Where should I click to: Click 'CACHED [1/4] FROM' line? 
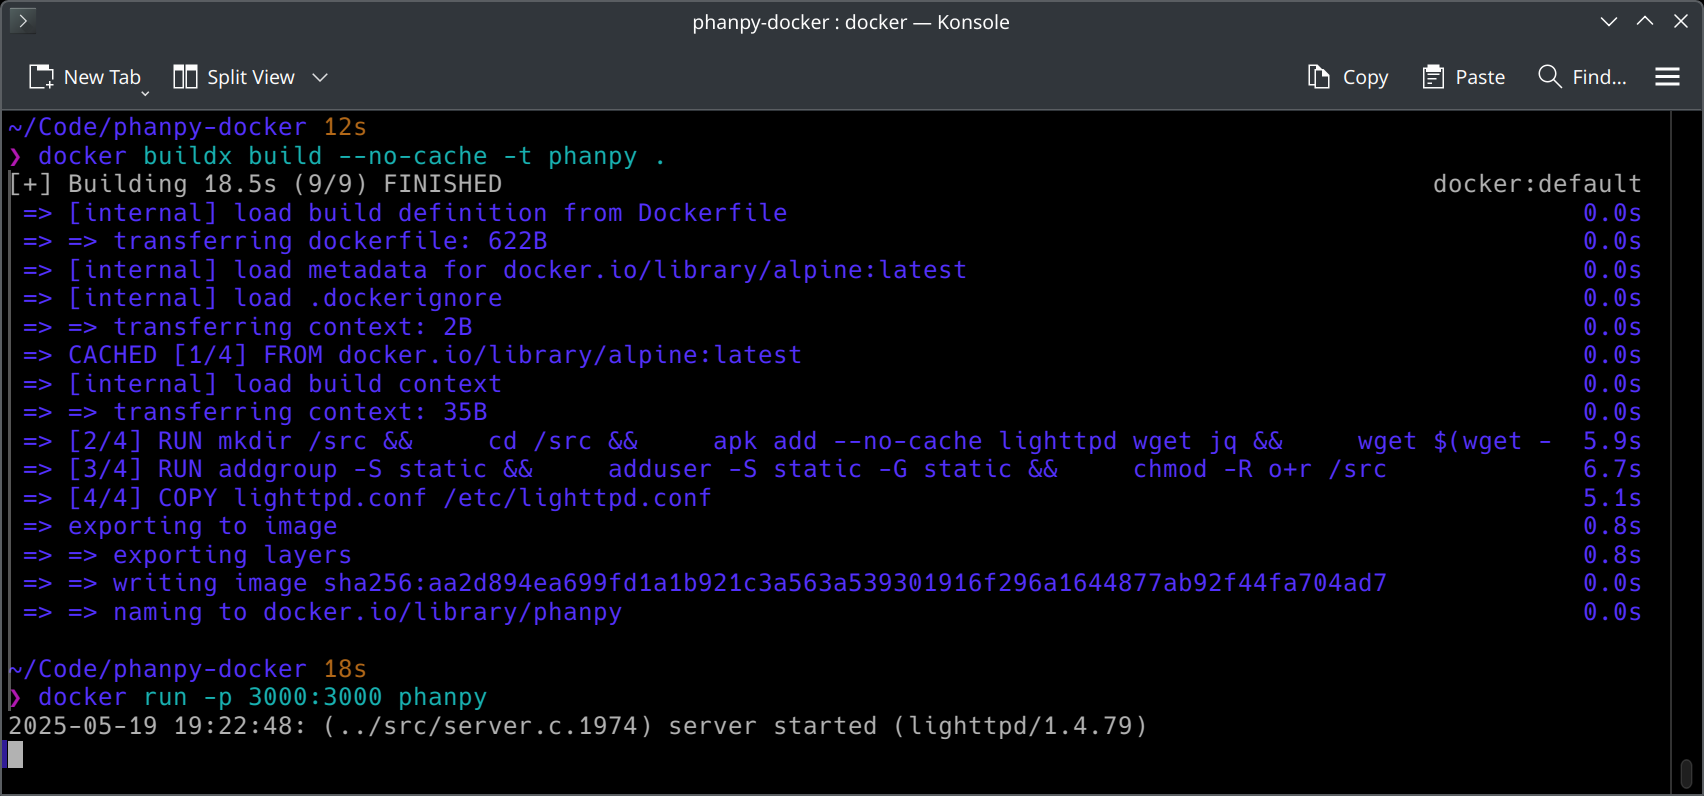(412, 355)
